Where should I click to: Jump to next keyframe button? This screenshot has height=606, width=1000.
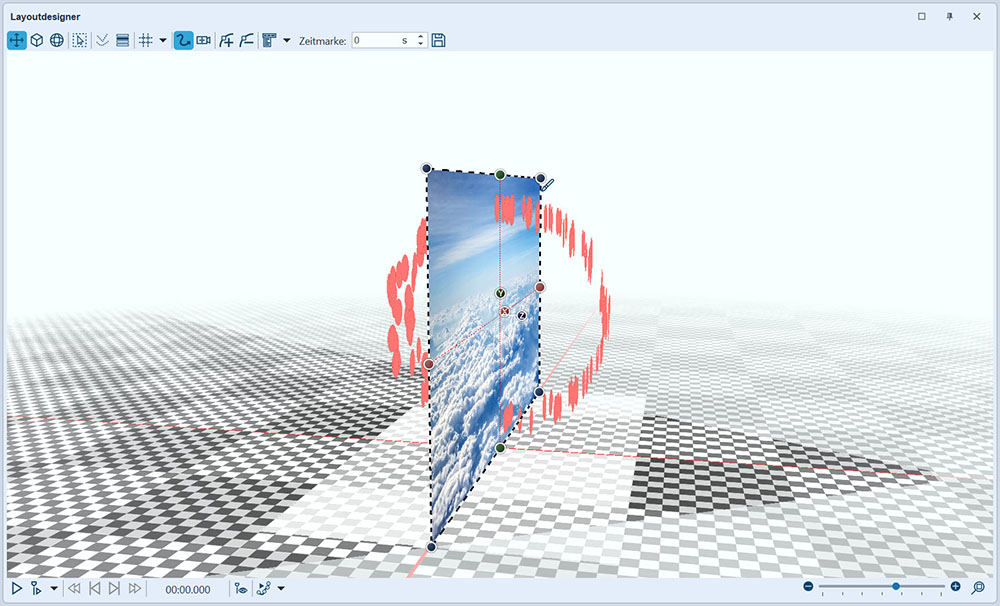(x=114, y=589)
